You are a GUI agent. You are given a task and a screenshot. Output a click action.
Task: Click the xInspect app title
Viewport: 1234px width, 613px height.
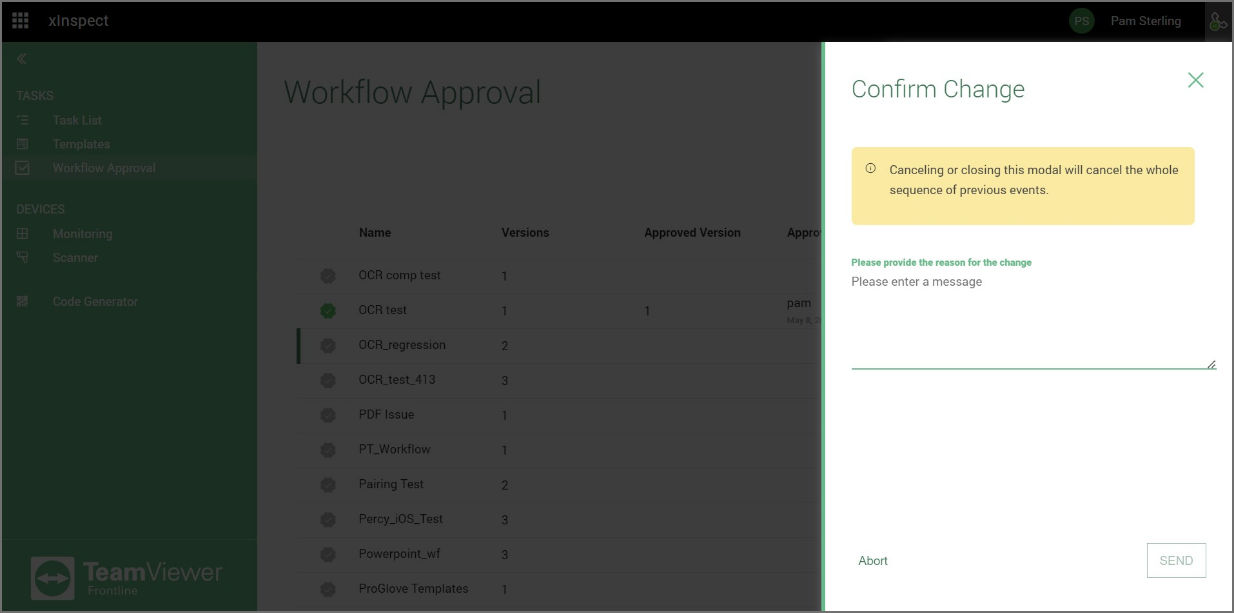[x=79, y=21]
